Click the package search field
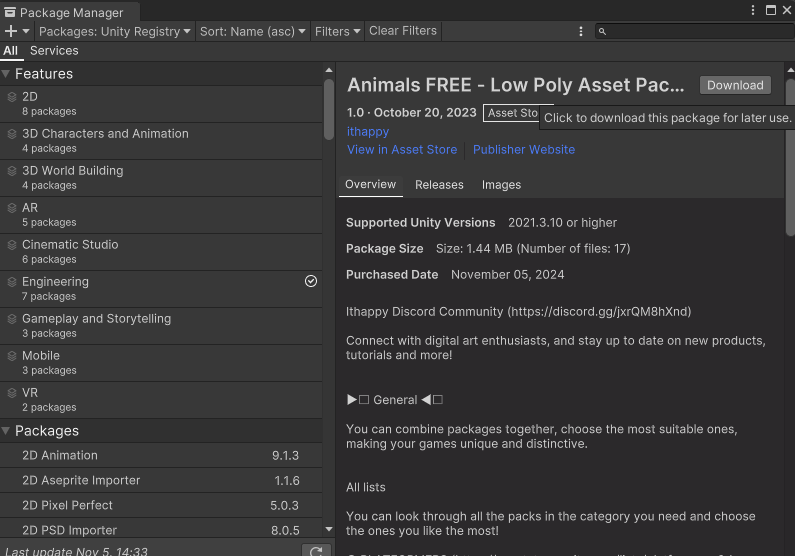 (x=695, y=31)
